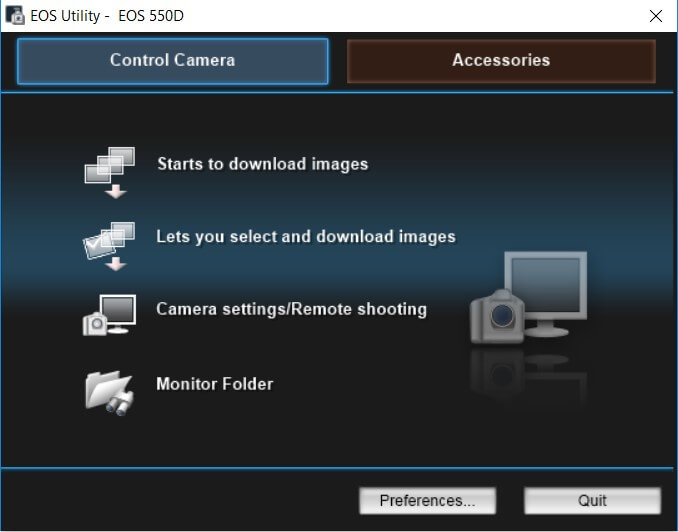Open the Accessories tab
The width and height of the screenshot is (678, 532).
(501, 61)
